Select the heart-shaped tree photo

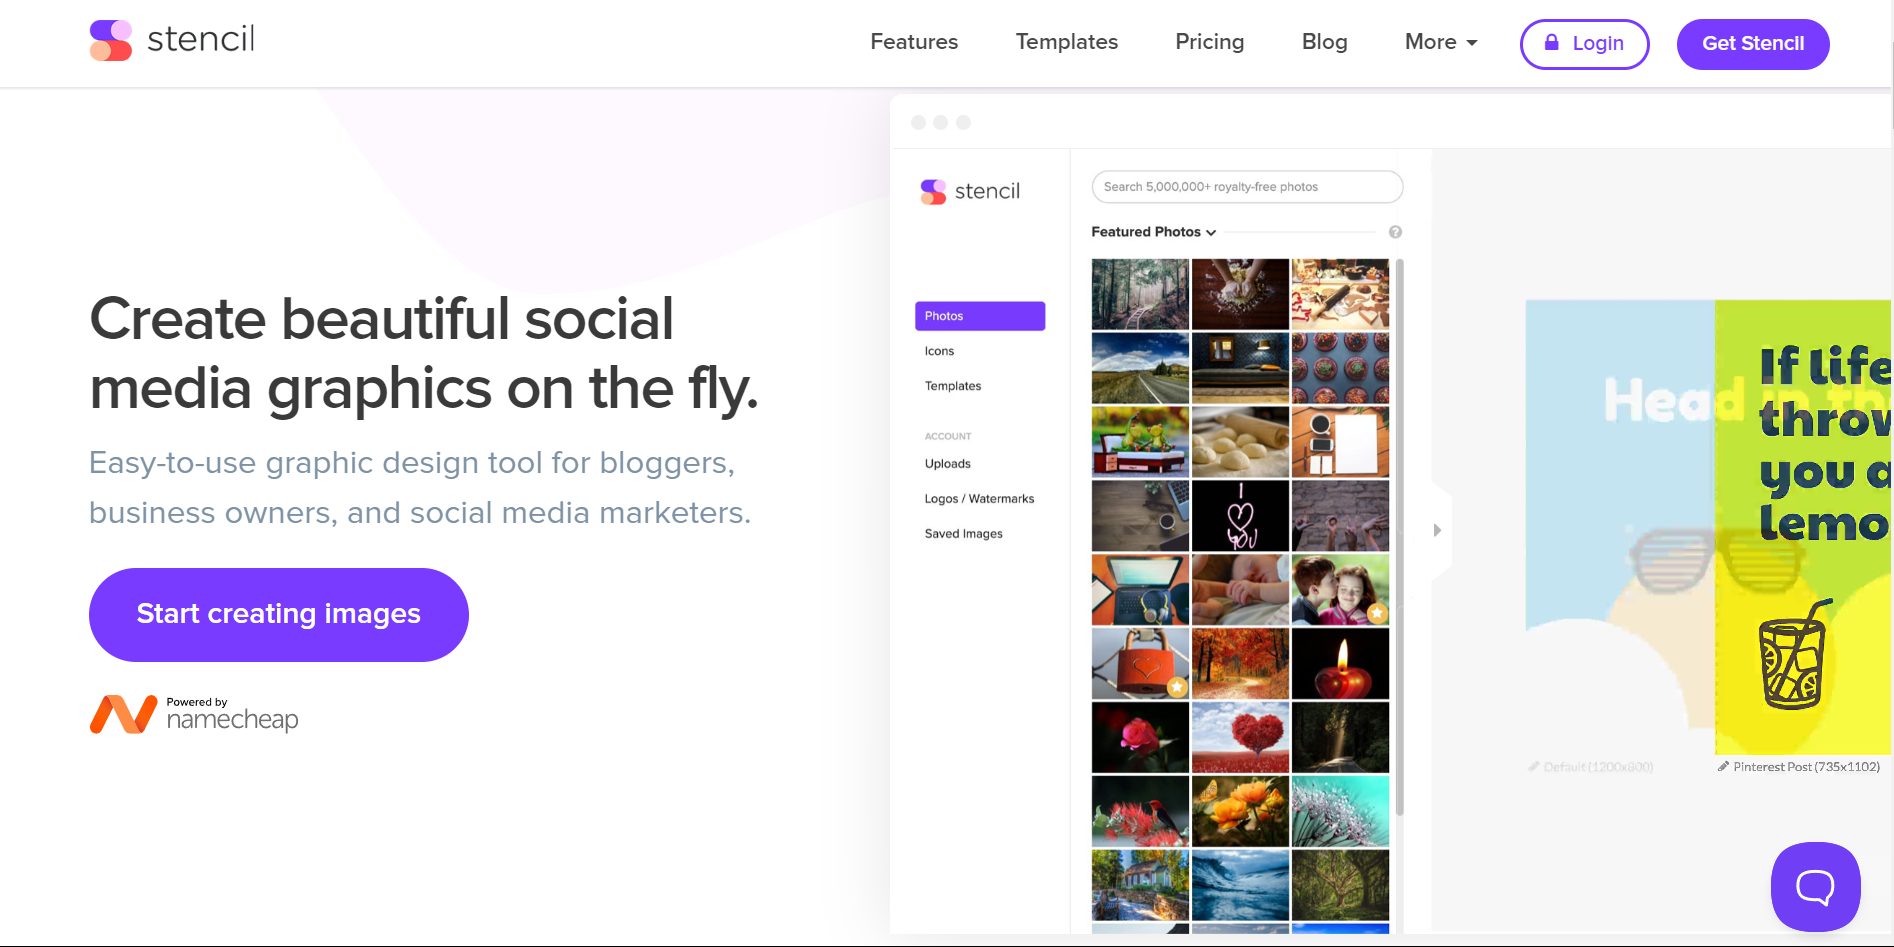[x=1240, y=738]
